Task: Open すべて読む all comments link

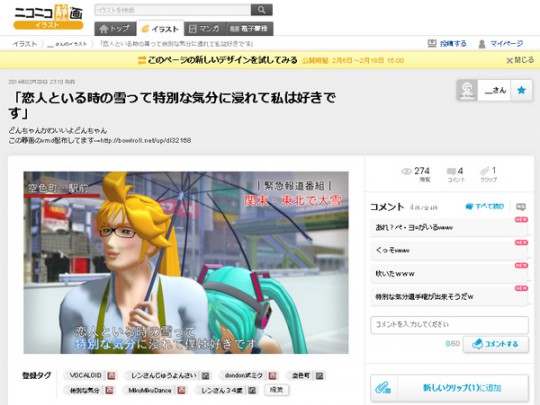Action: (x=485, y=206)
